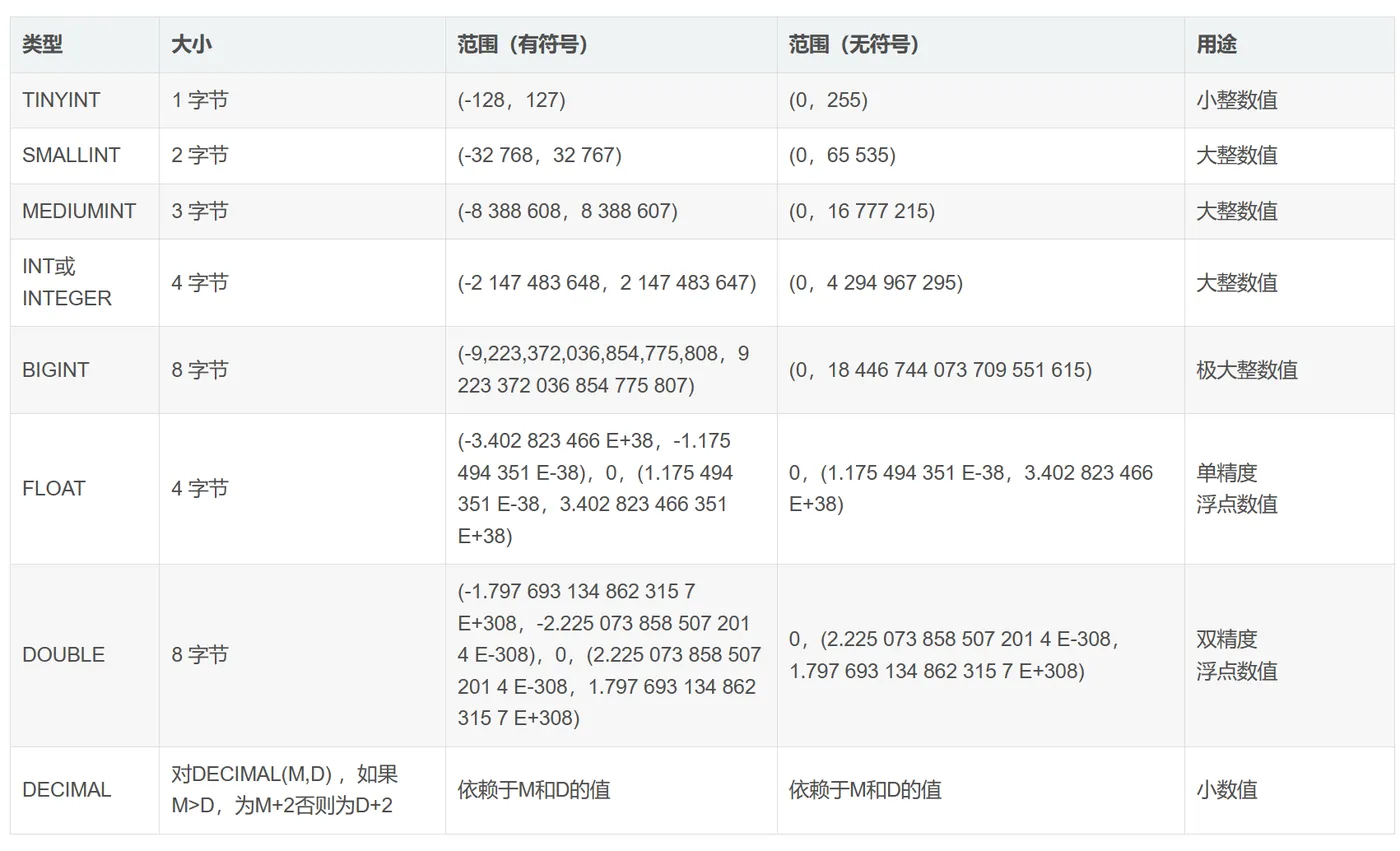Screen dimensions: 1400x851
Task: Click the (-128，127) signed range cell
Action: pyautogui.click(x=511, y=100)
